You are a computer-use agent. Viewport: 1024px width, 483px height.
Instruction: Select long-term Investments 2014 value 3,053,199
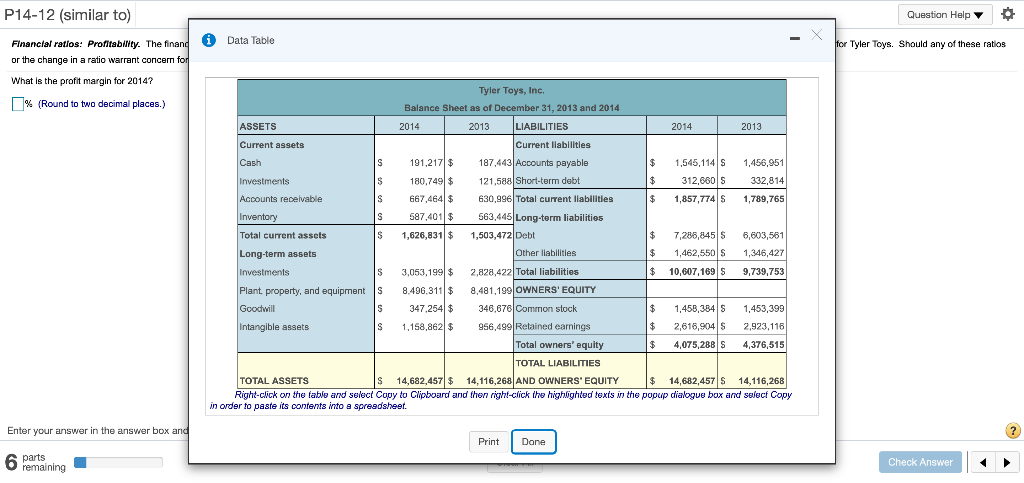tap(421, 272)
